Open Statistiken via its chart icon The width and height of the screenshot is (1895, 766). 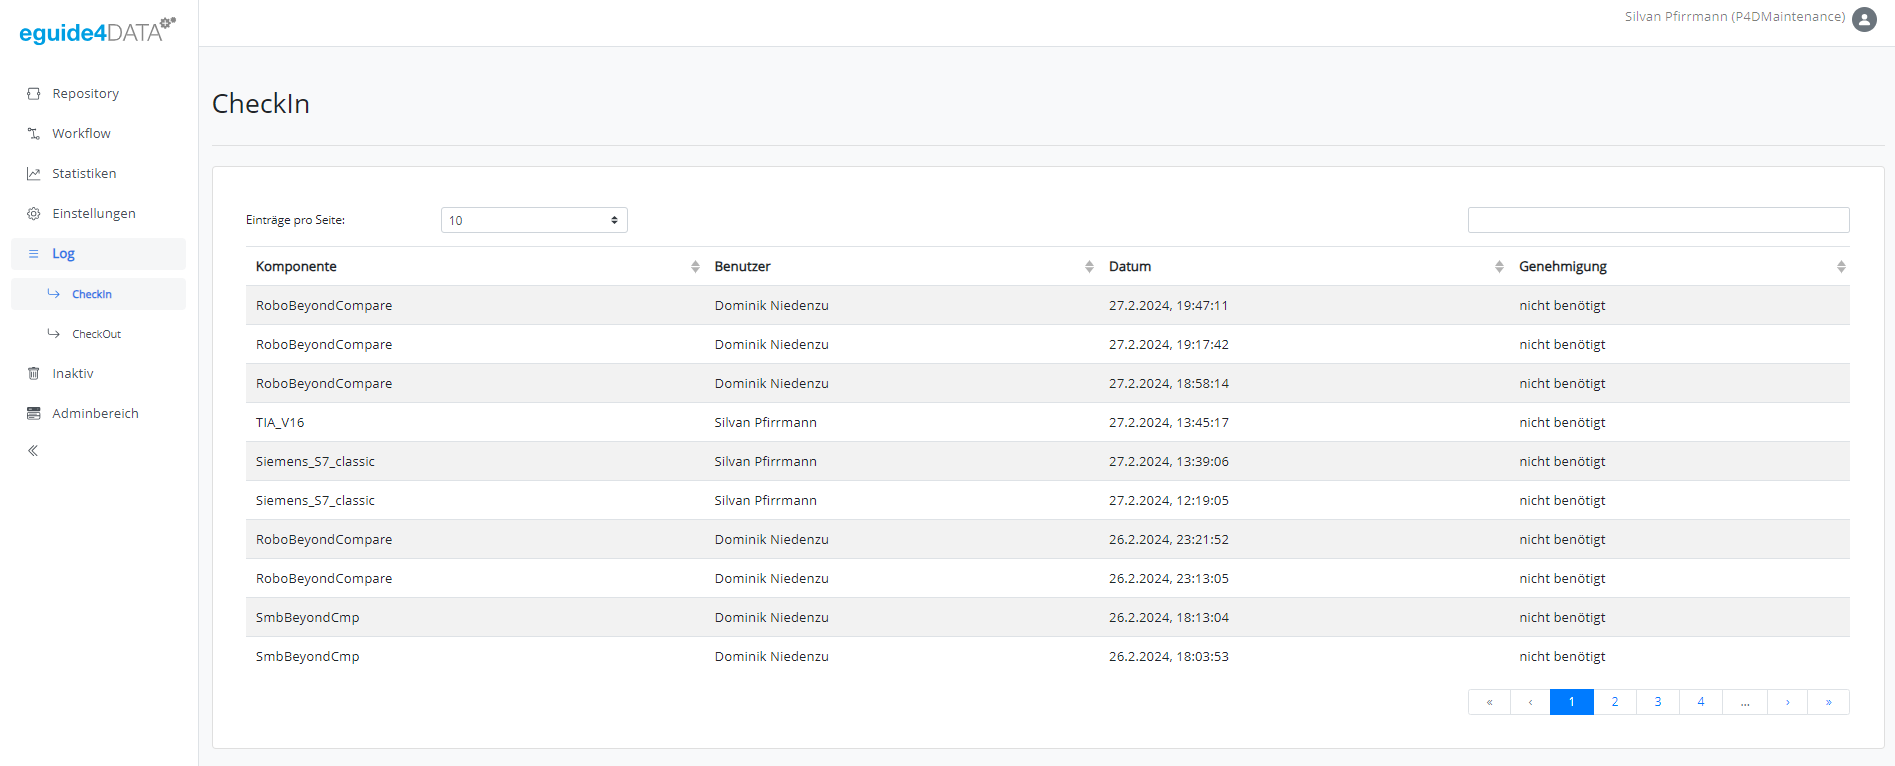point(34,174)
